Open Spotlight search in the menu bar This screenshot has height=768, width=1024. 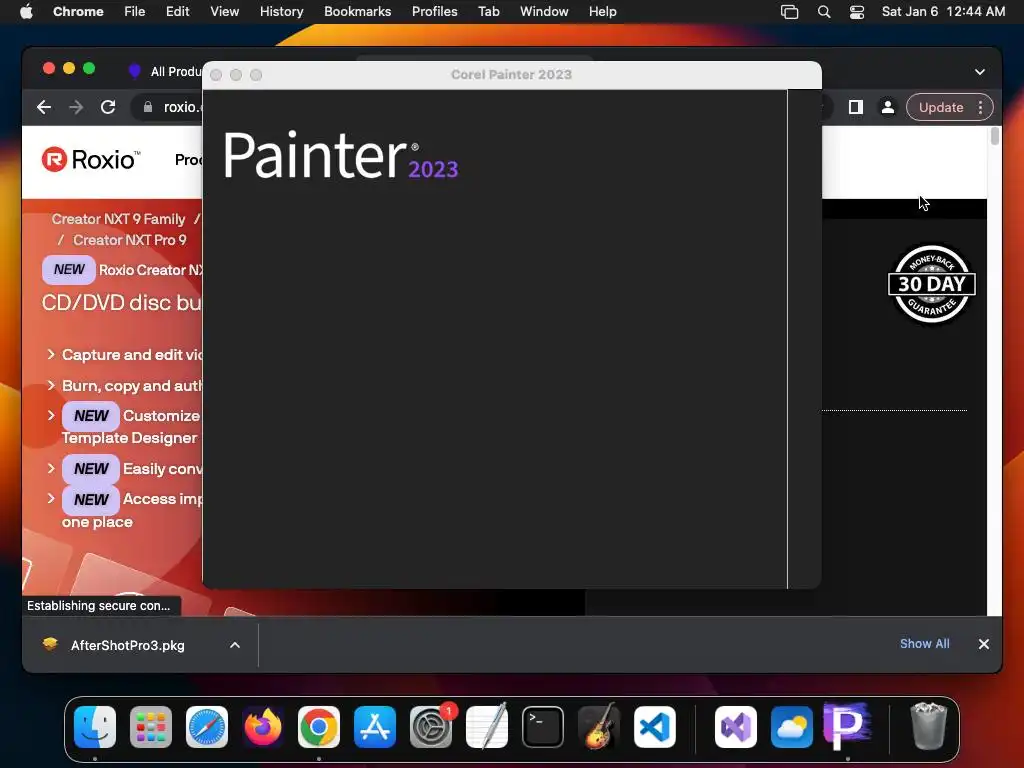tap(824, 12)
